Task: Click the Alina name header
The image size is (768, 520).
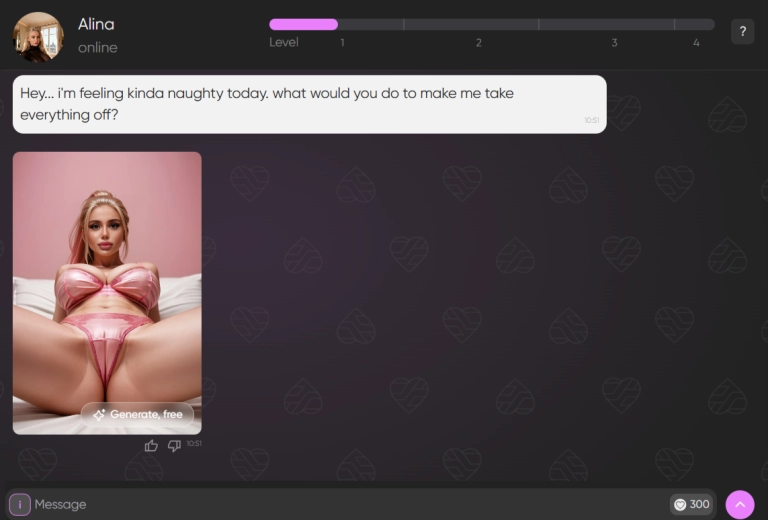Action: [x=96, y=24]
